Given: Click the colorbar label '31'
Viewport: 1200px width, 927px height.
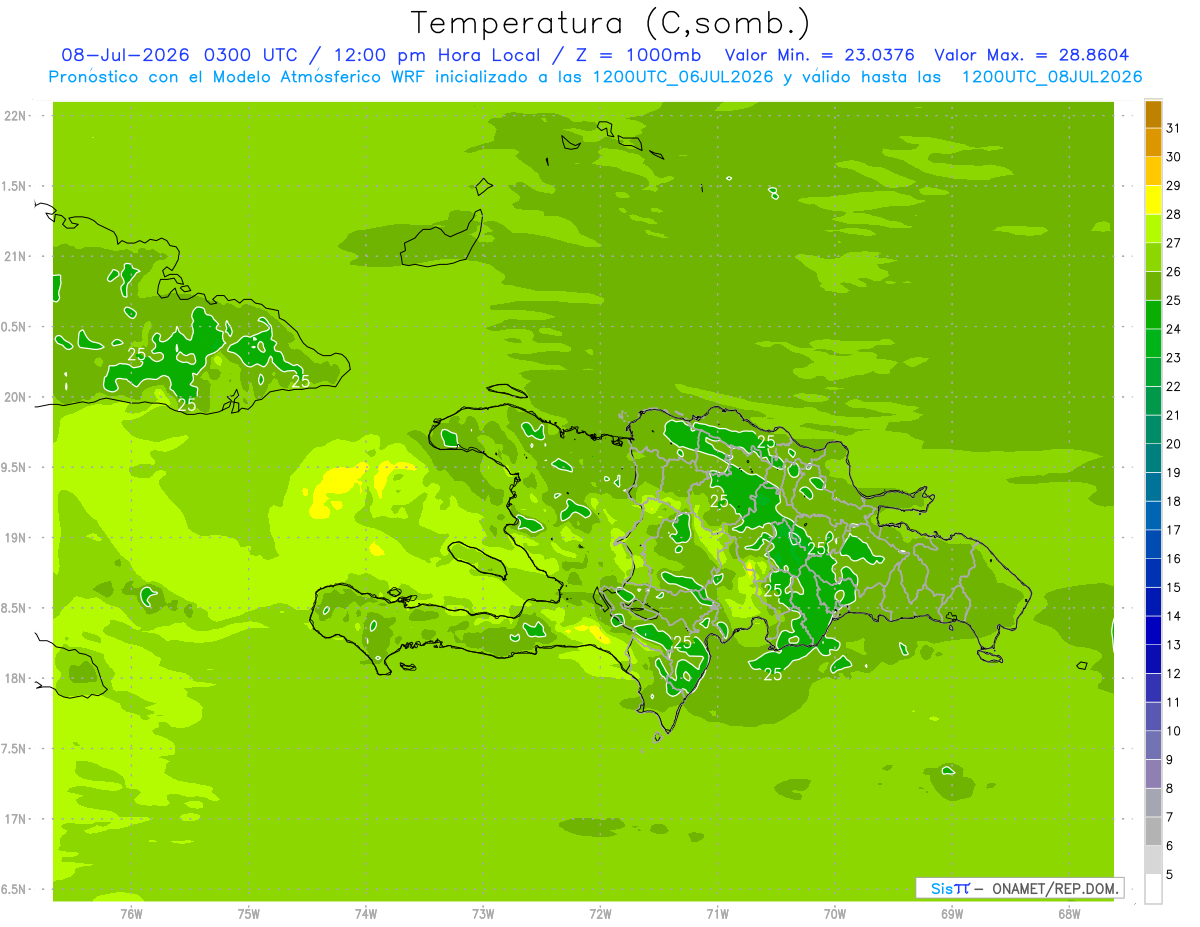Looking at the screenshot, I should pos(1174,128).
